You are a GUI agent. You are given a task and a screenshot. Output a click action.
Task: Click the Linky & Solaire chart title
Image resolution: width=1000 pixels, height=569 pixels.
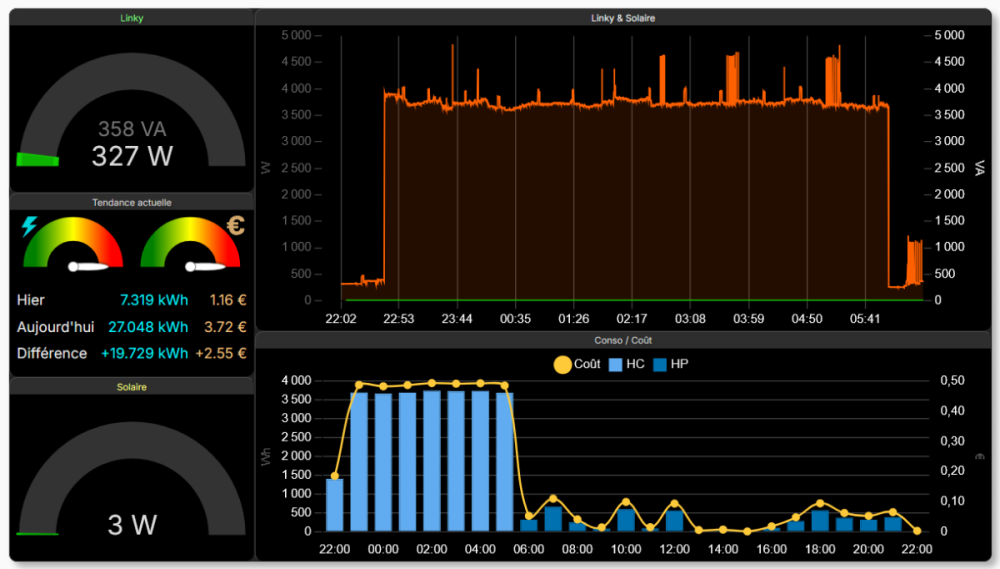tap(623, 18)
